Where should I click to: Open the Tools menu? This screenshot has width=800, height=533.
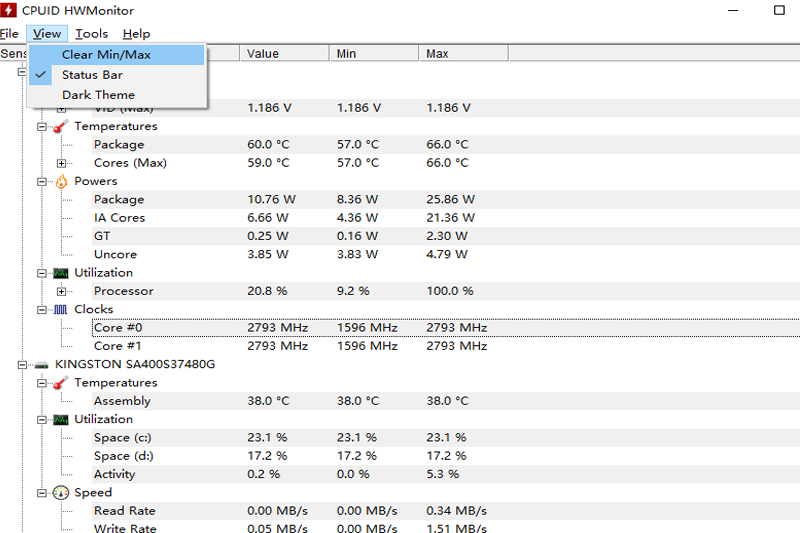(x=91, y=34)
